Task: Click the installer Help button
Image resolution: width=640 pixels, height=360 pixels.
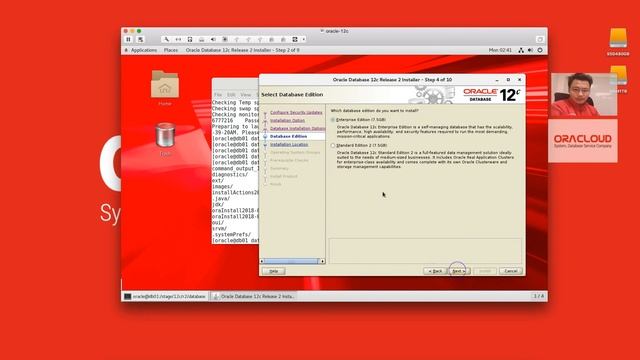Action: point(273,271)
